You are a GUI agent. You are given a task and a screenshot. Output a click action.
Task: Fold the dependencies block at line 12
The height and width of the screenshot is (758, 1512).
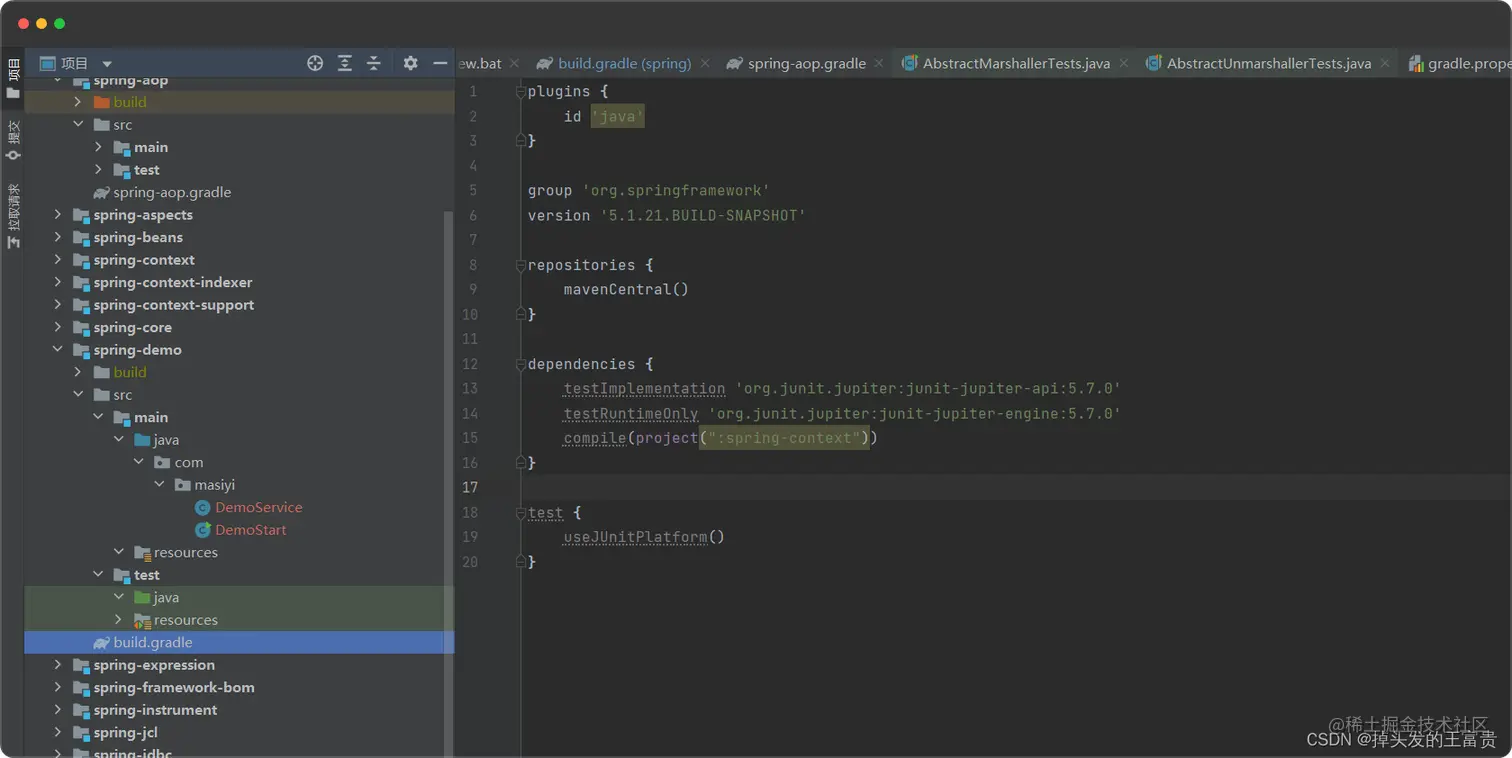520,365
